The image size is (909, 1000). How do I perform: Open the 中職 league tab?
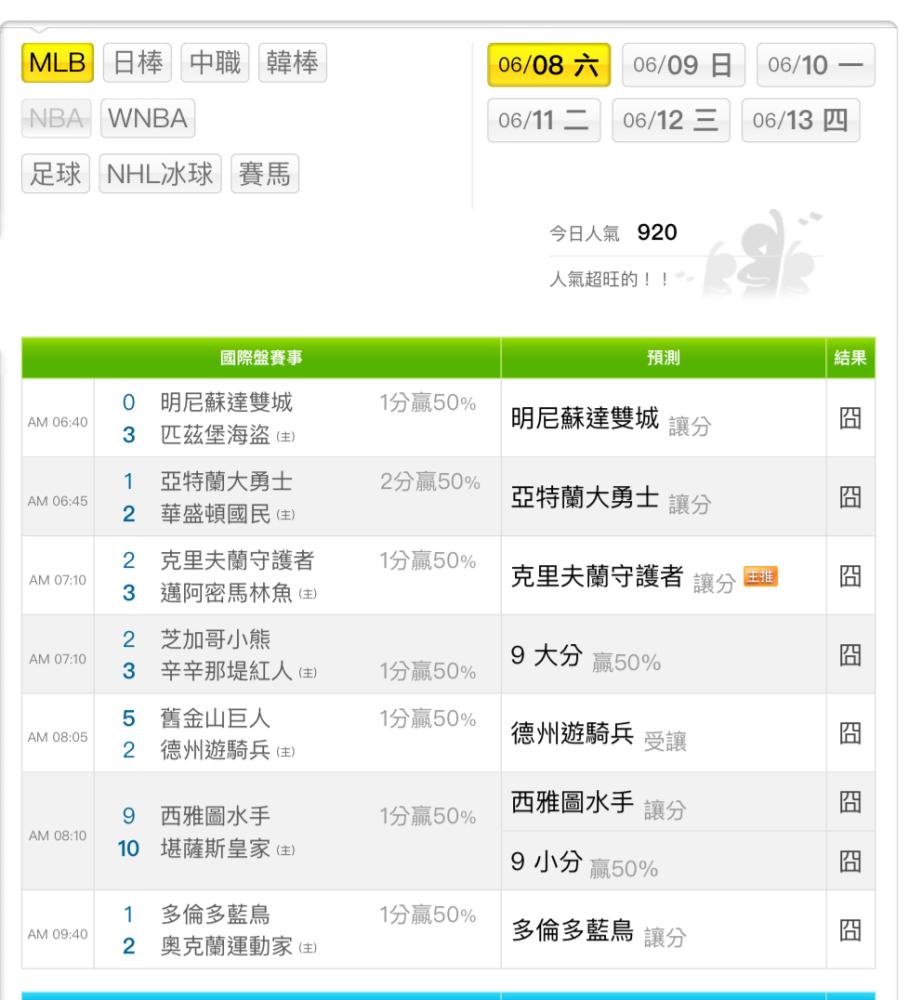pos(215,62)
